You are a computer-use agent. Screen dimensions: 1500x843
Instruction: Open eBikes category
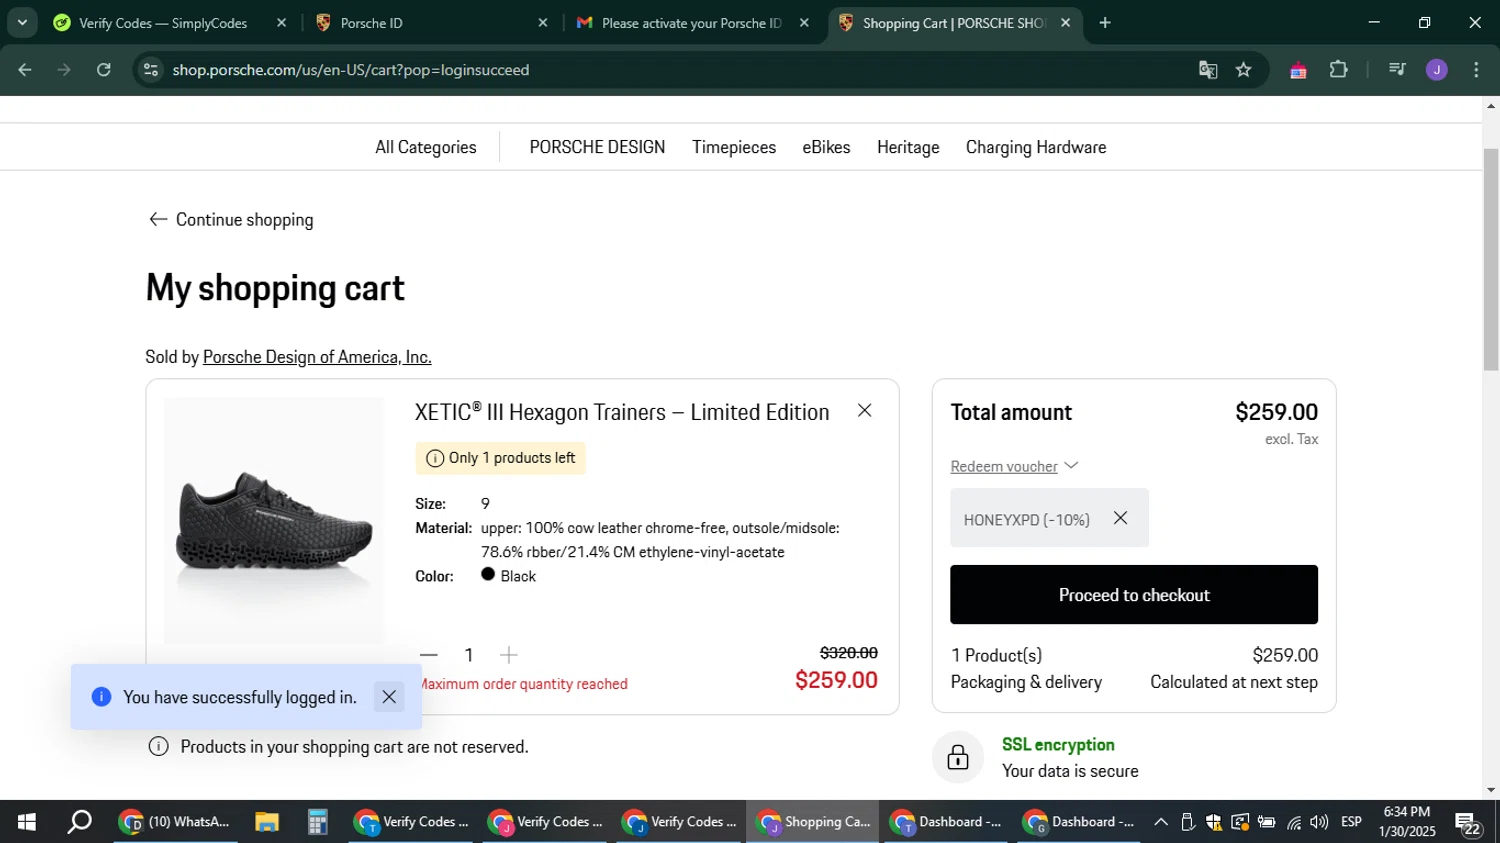click(826, 147)
